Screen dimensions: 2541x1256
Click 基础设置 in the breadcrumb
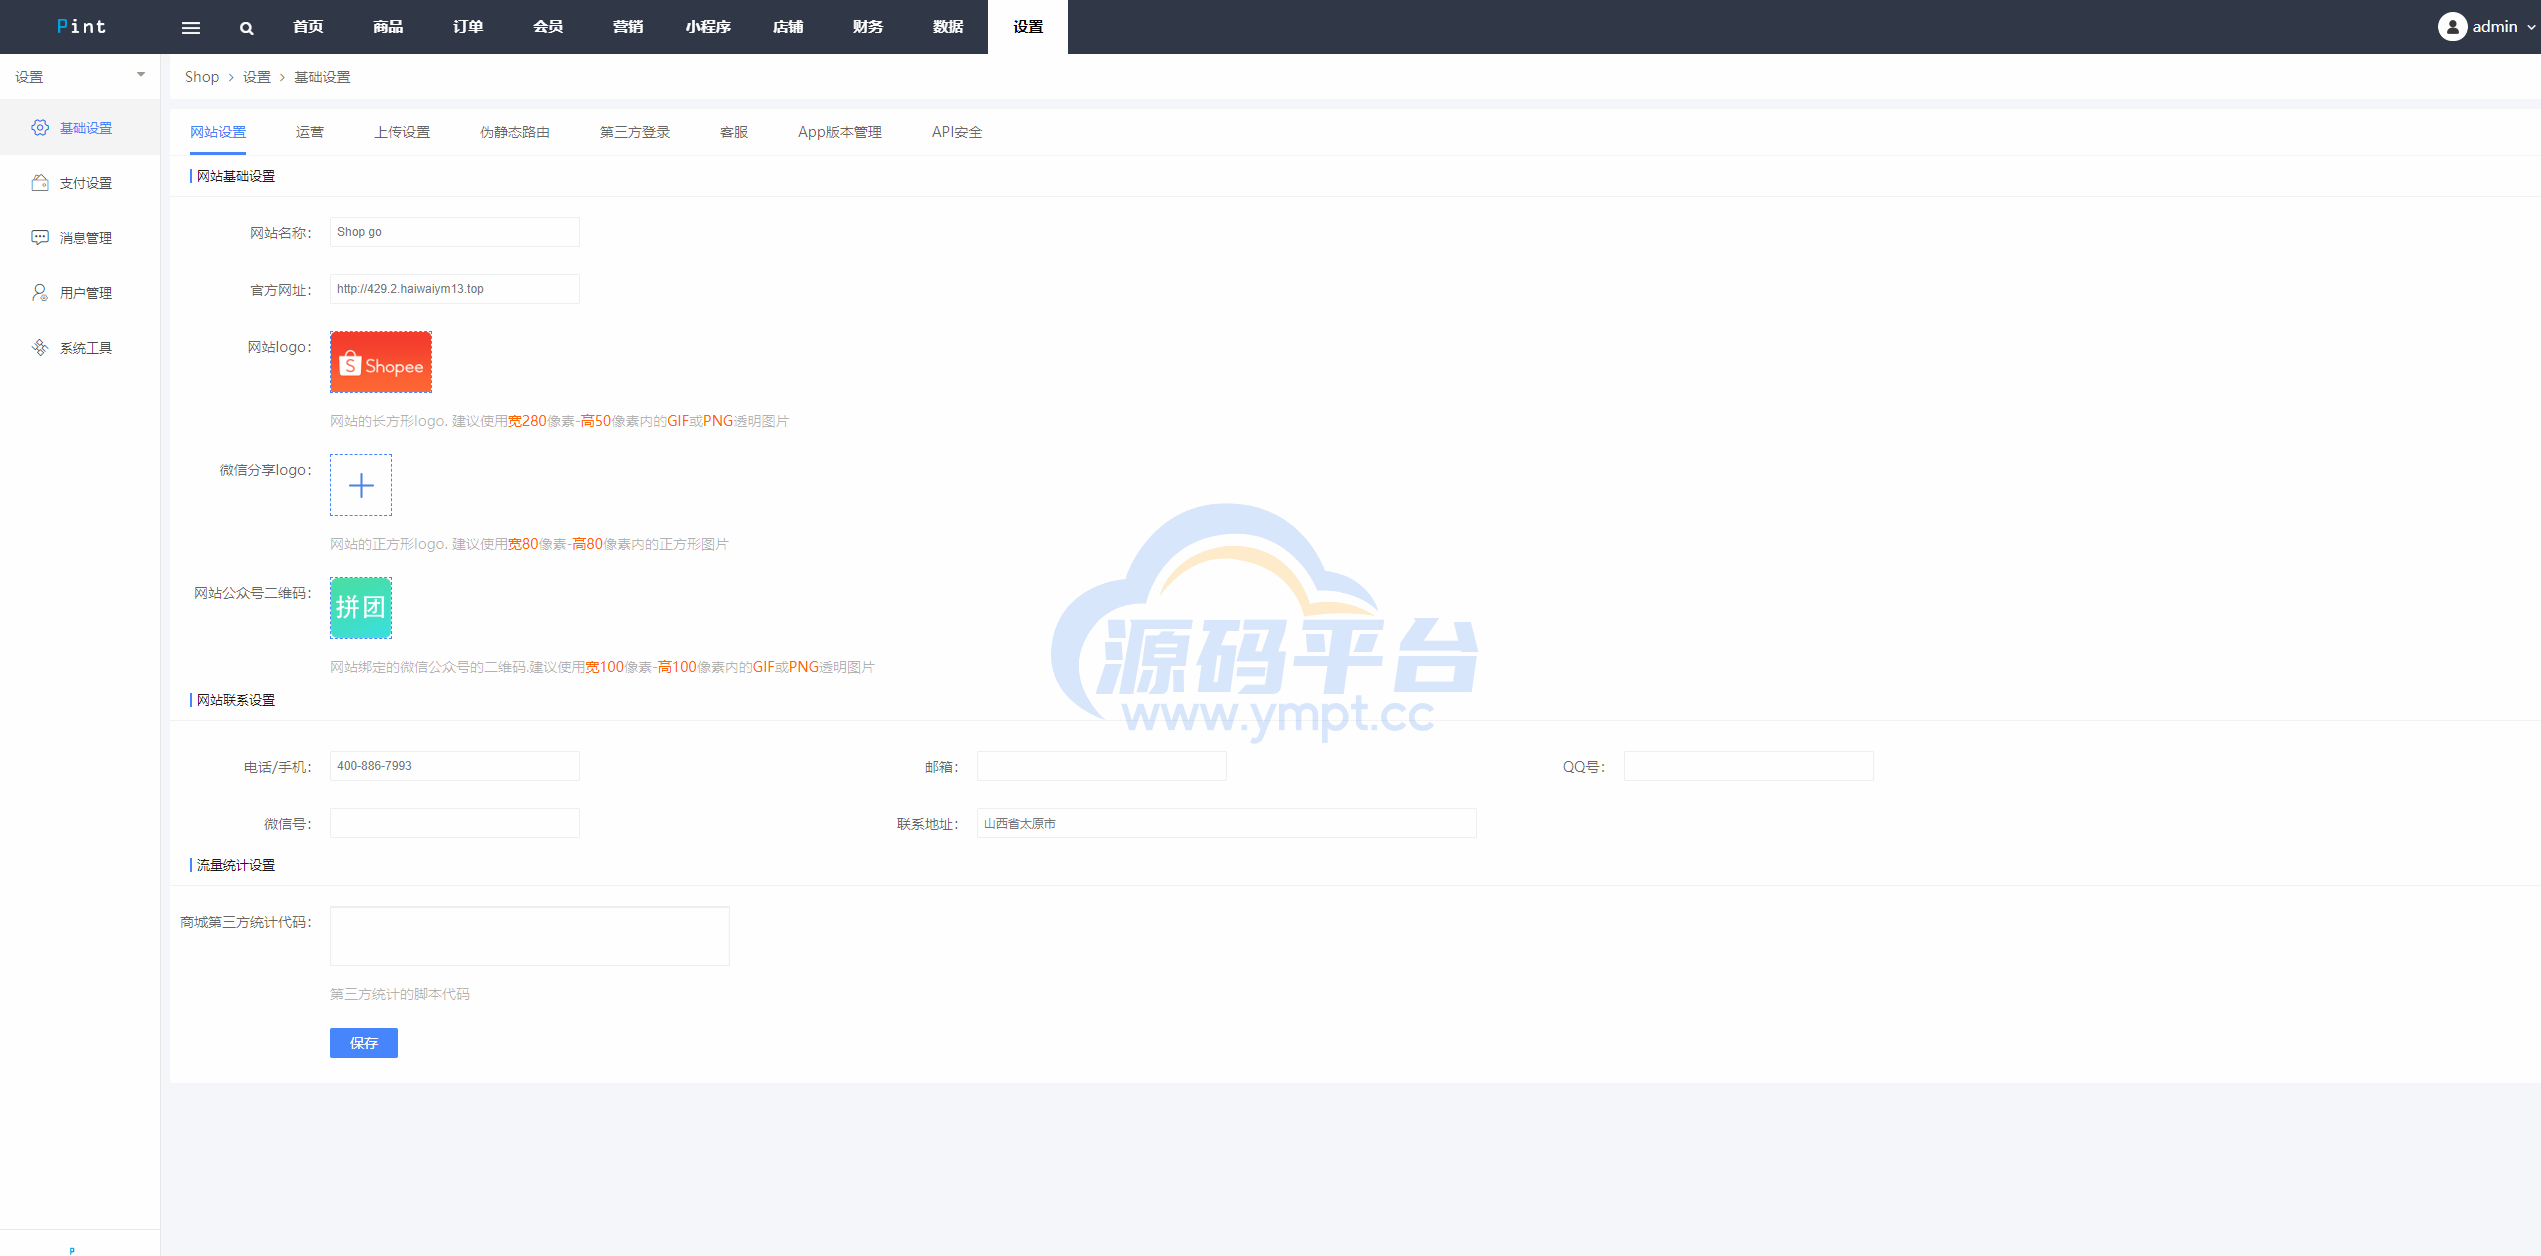point(322,77)
